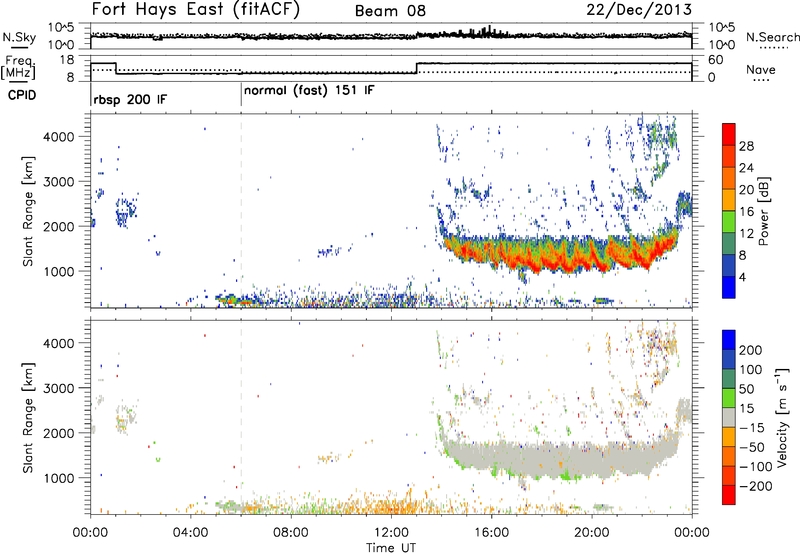Click the 'normal (fast) 151 IF' label
This screenshot has height=554, width=800.
309,91
